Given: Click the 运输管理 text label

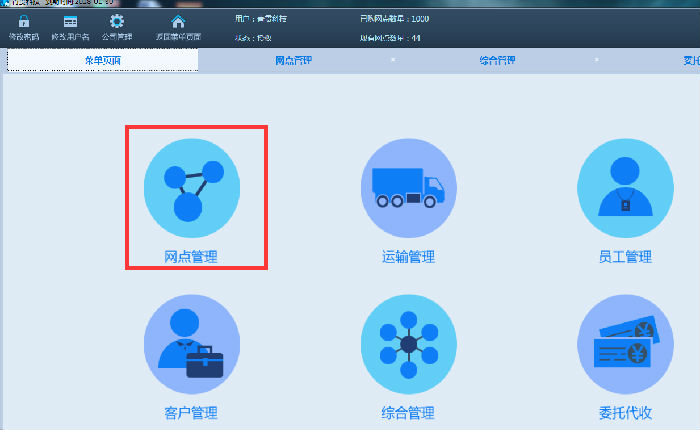Looking at the screenshot, I should click(x=408, y=257).
